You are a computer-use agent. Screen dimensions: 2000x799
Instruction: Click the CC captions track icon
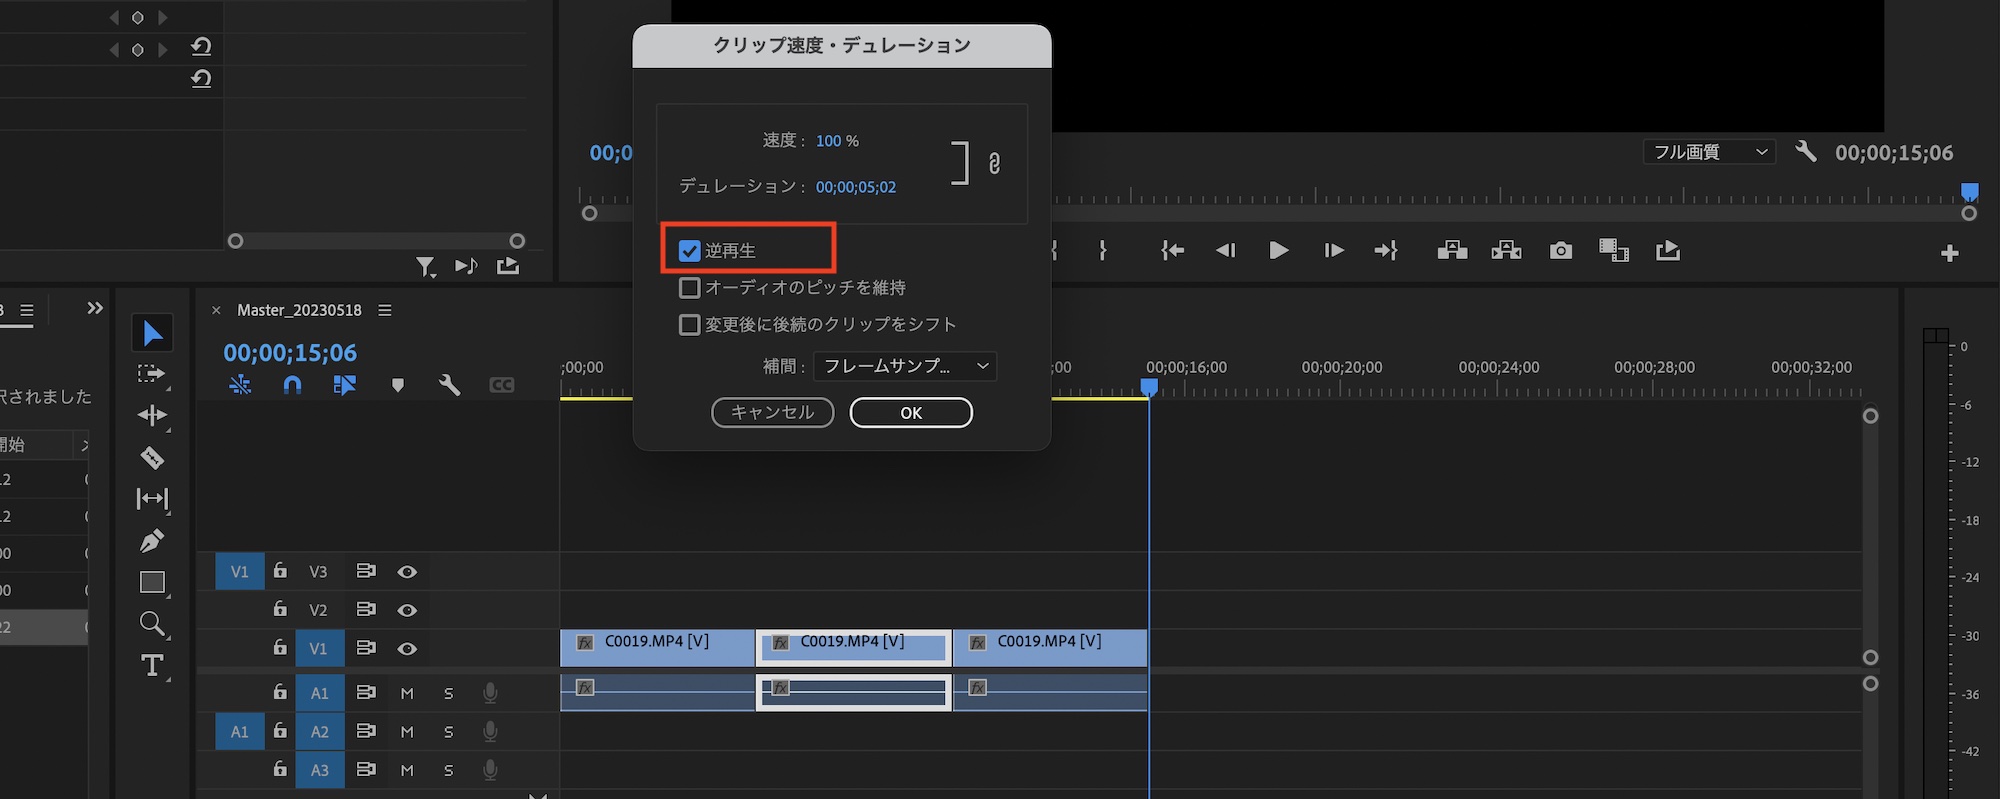click(502, 385)
